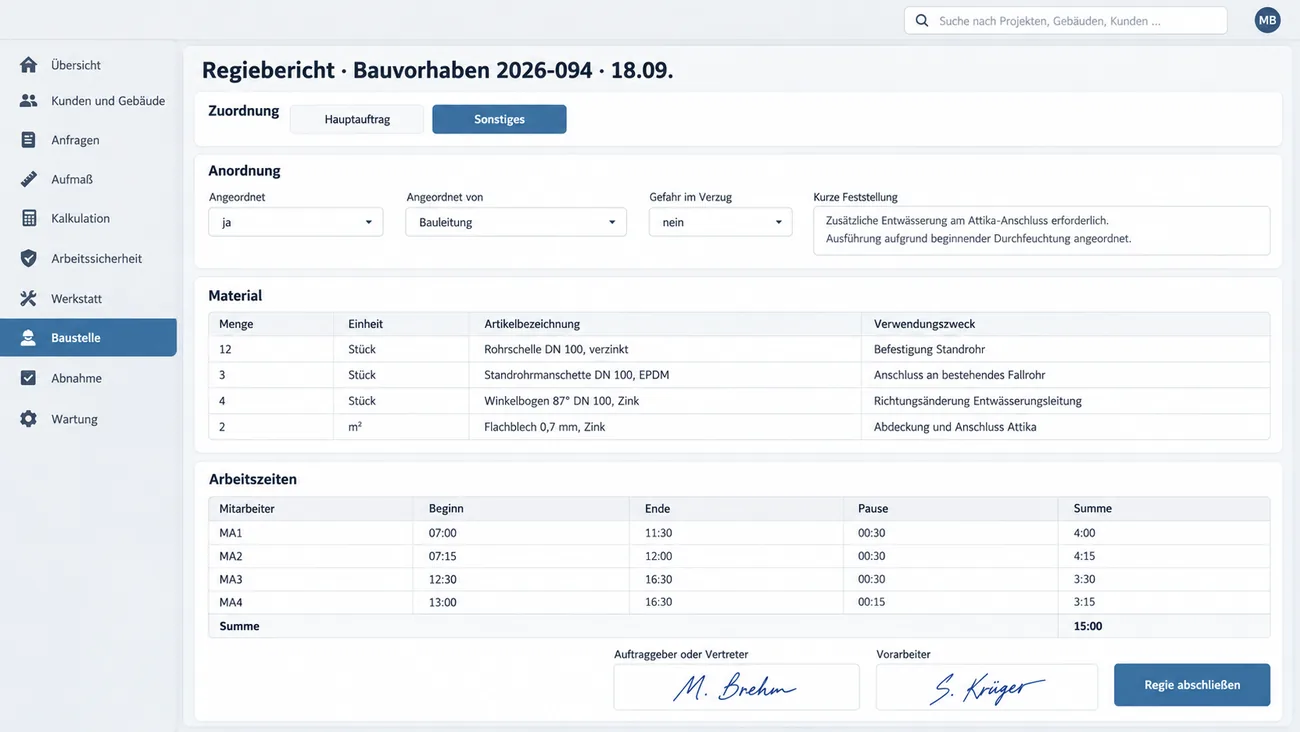This screenshot has height=732, width=1300.
Task: Click the Regie abschließen button
Action: click(1192, 685)
